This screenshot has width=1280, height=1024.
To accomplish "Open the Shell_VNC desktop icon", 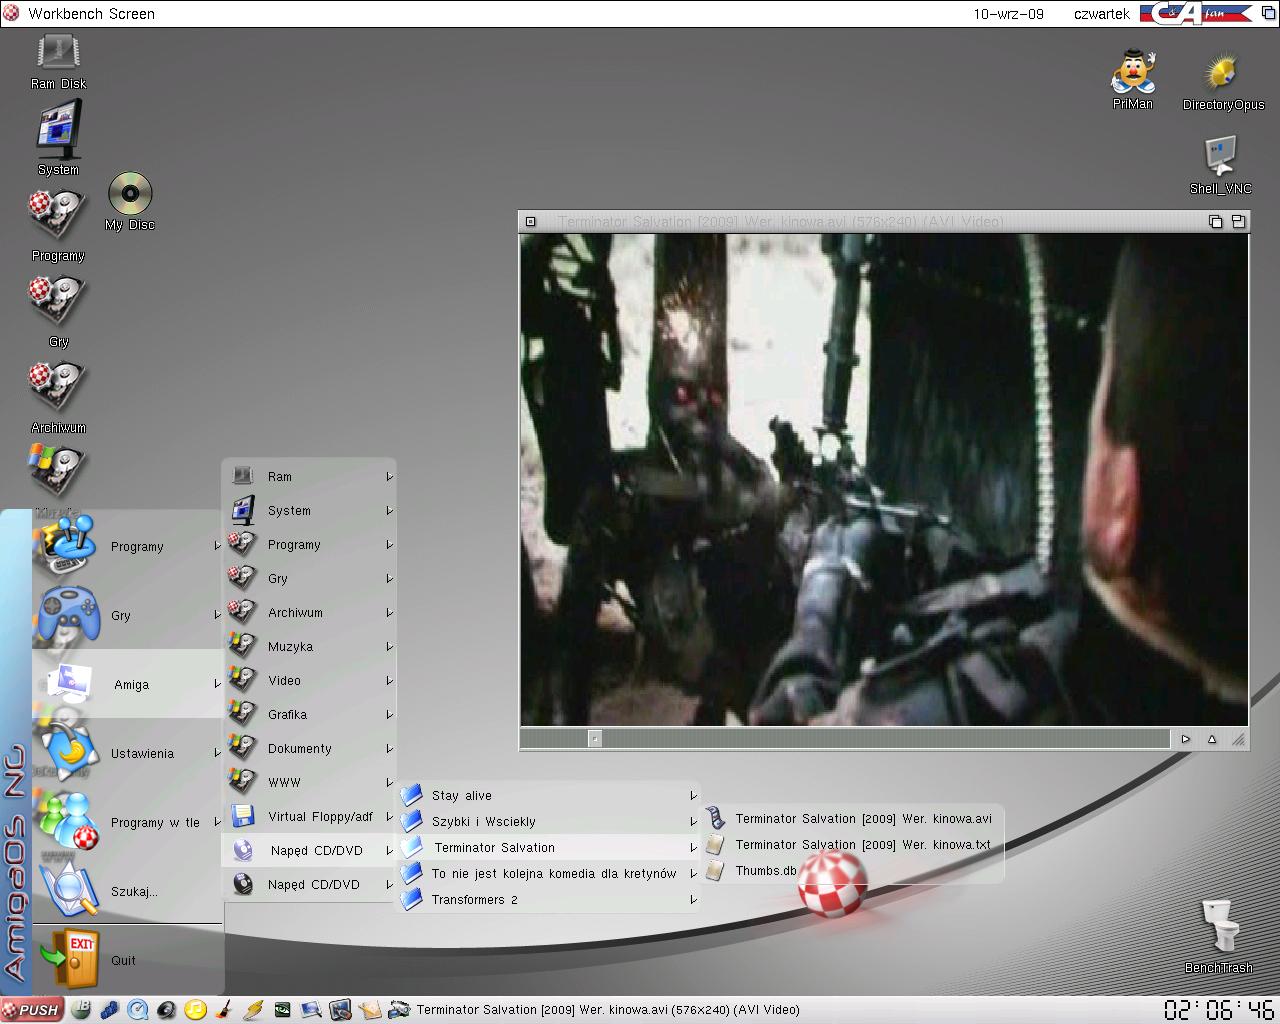I will tap(1220, 165).
